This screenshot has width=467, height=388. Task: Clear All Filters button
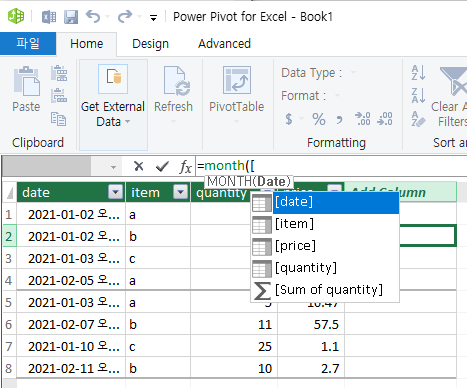click(x=450, y=97)
